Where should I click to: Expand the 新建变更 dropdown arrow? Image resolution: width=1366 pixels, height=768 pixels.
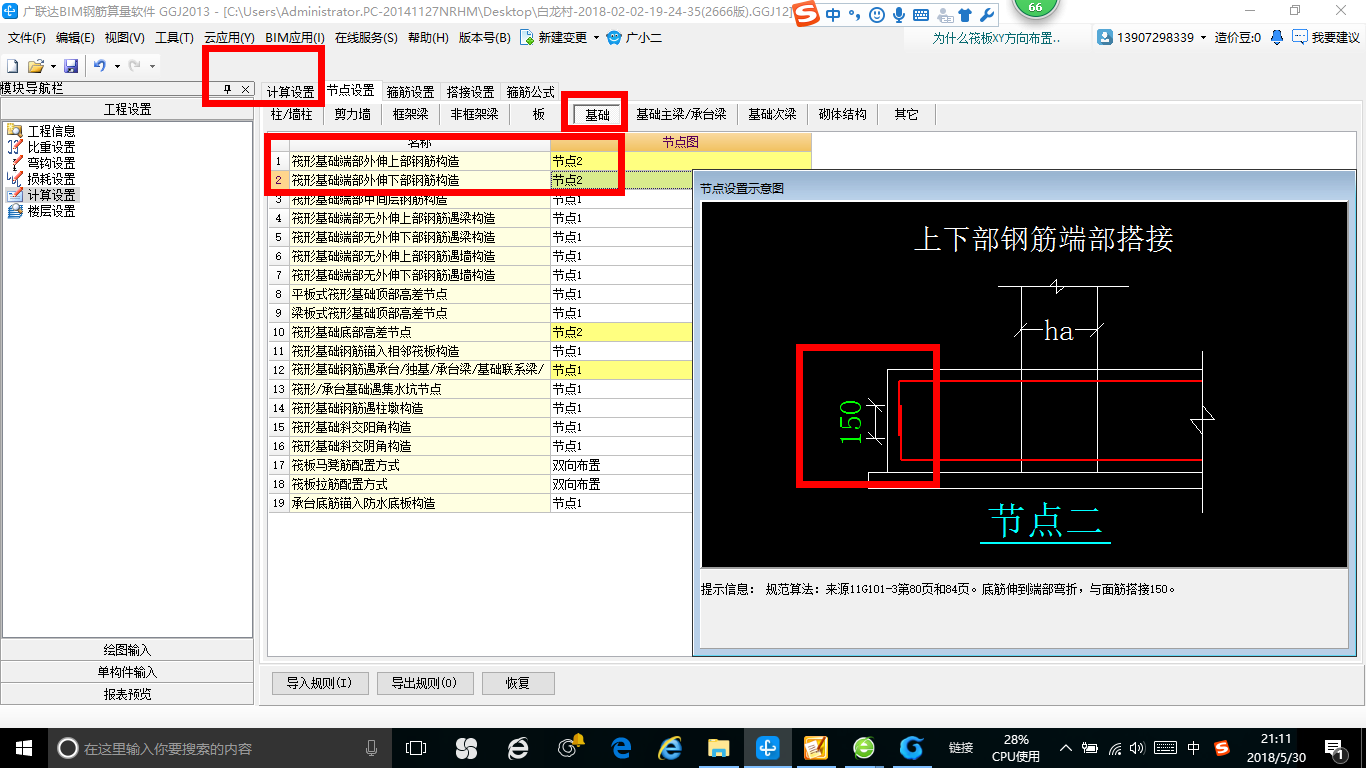(596, 38)
